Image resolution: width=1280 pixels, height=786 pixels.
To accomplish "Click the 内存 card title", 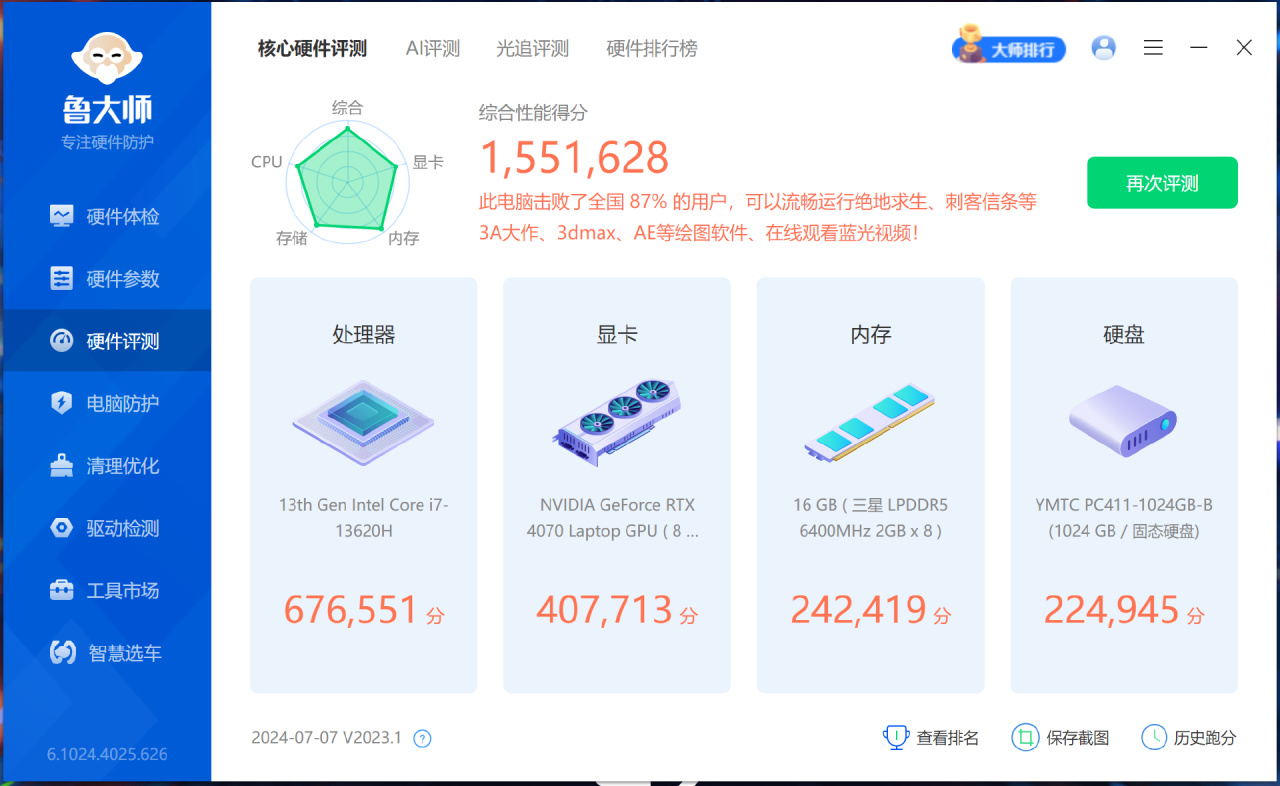I will (x=870, y=335).
